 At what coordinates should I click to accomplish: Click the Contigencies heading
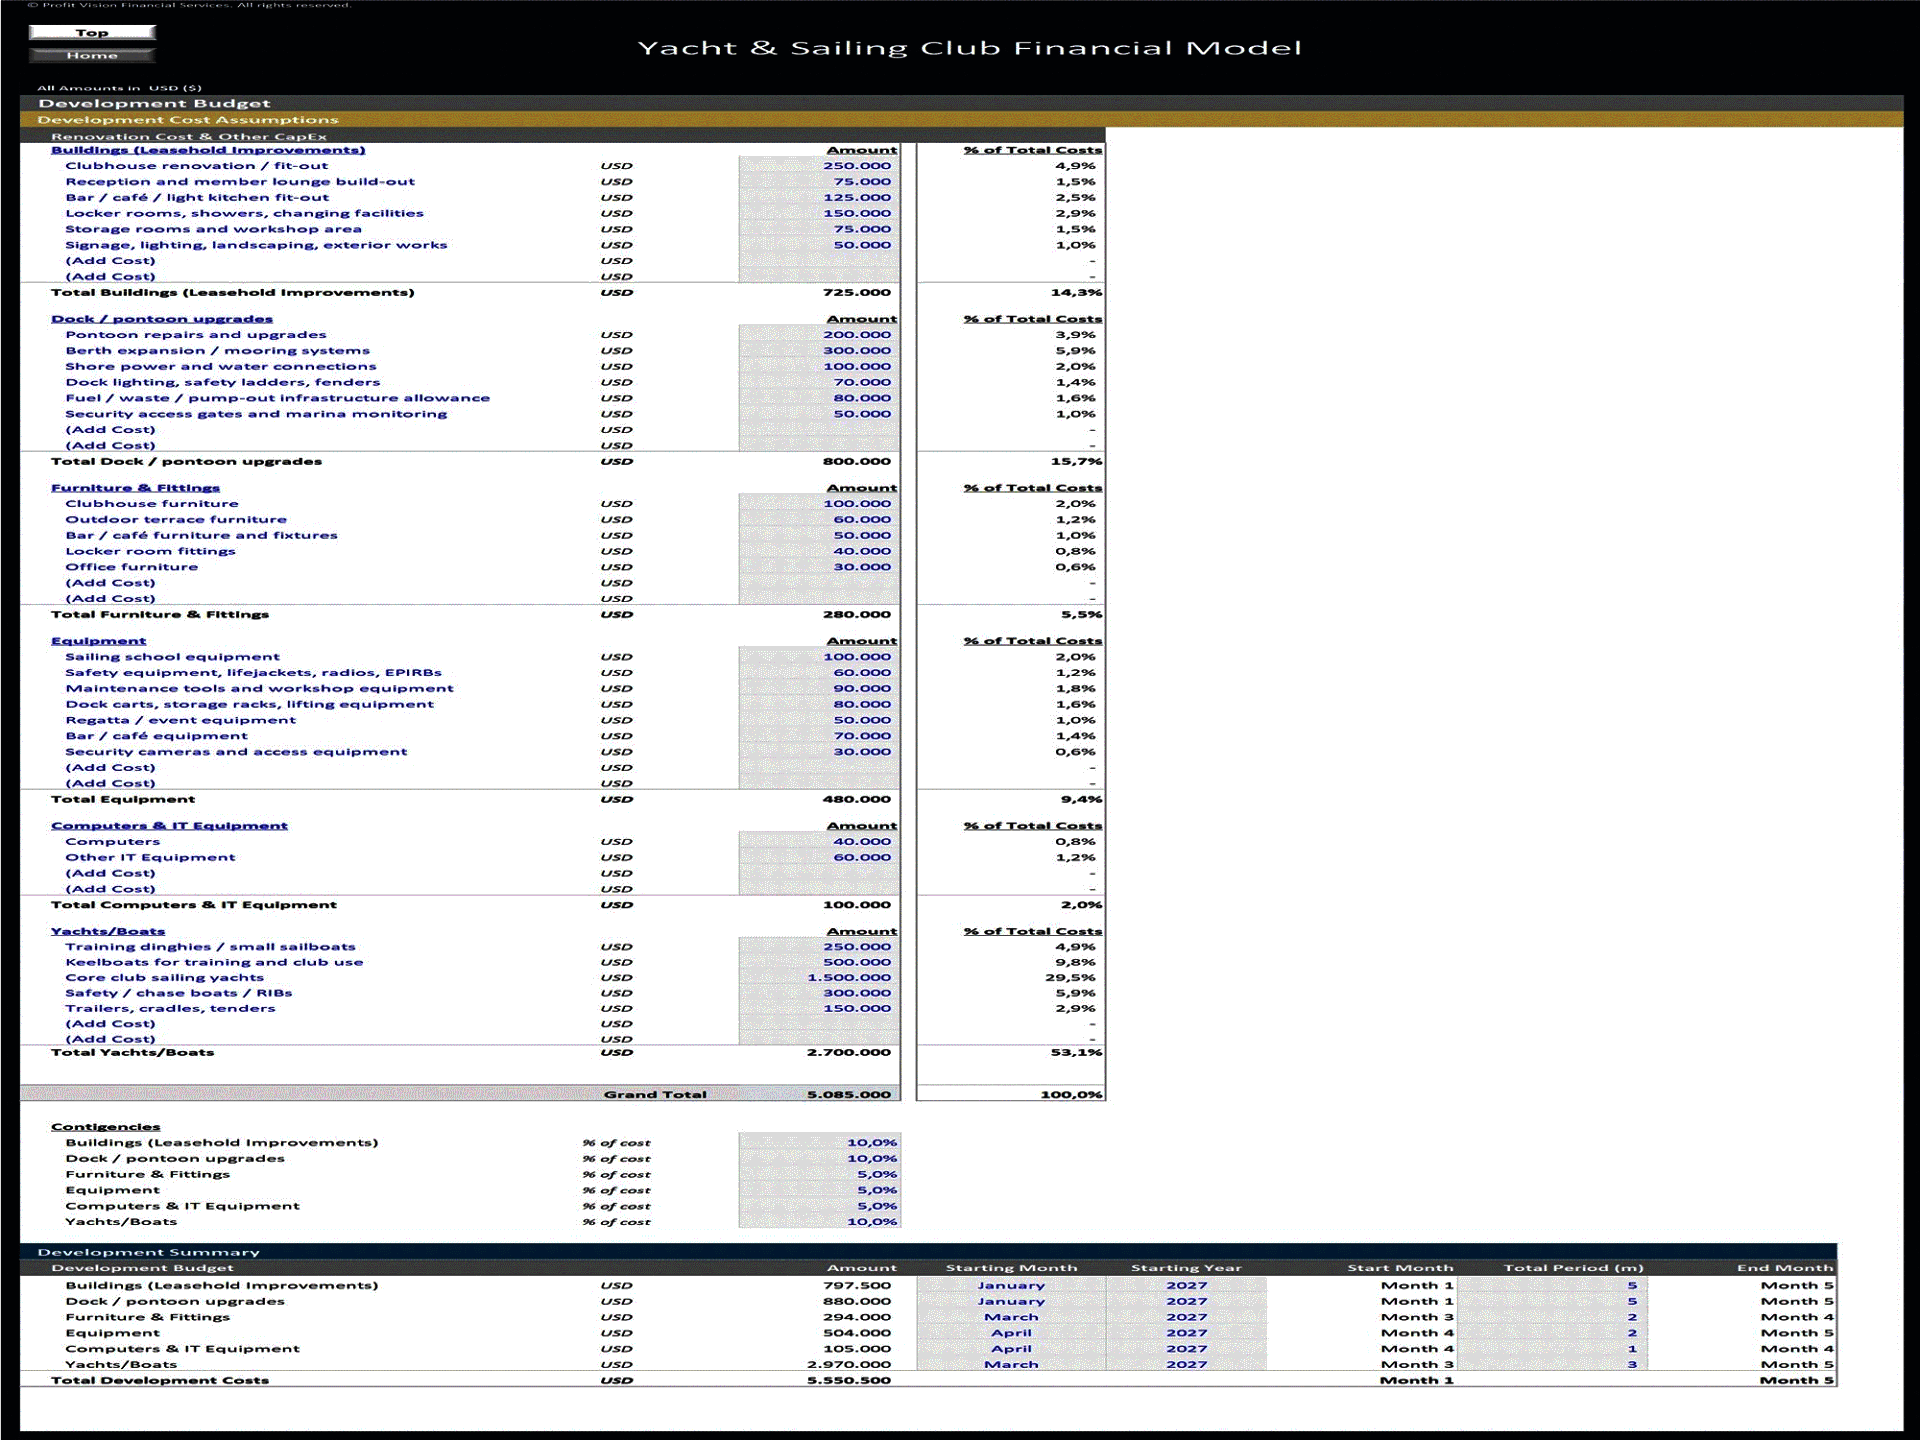point(105,1127)
